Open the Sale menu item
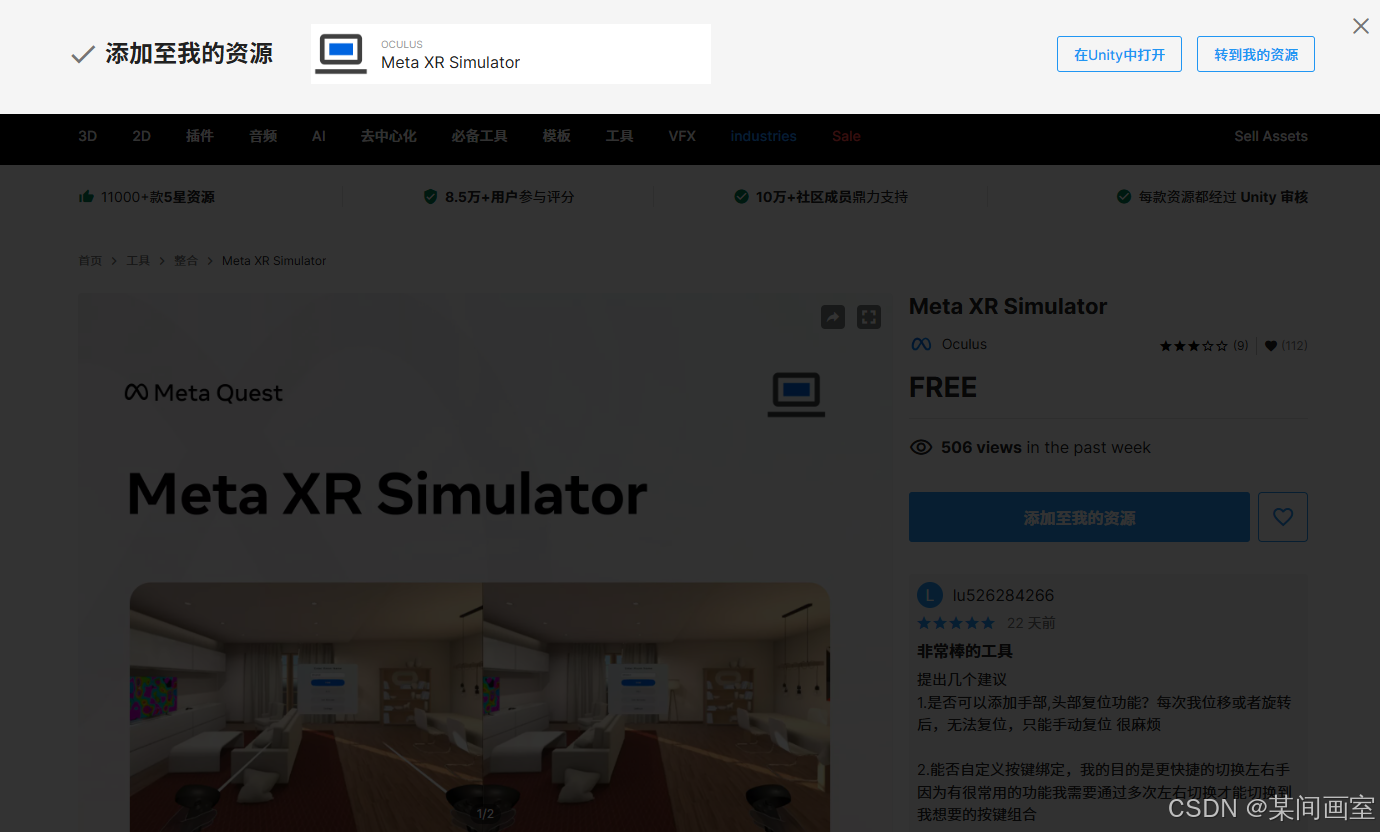The width and height of the screenshot is (1380, 832). (846, 136)
